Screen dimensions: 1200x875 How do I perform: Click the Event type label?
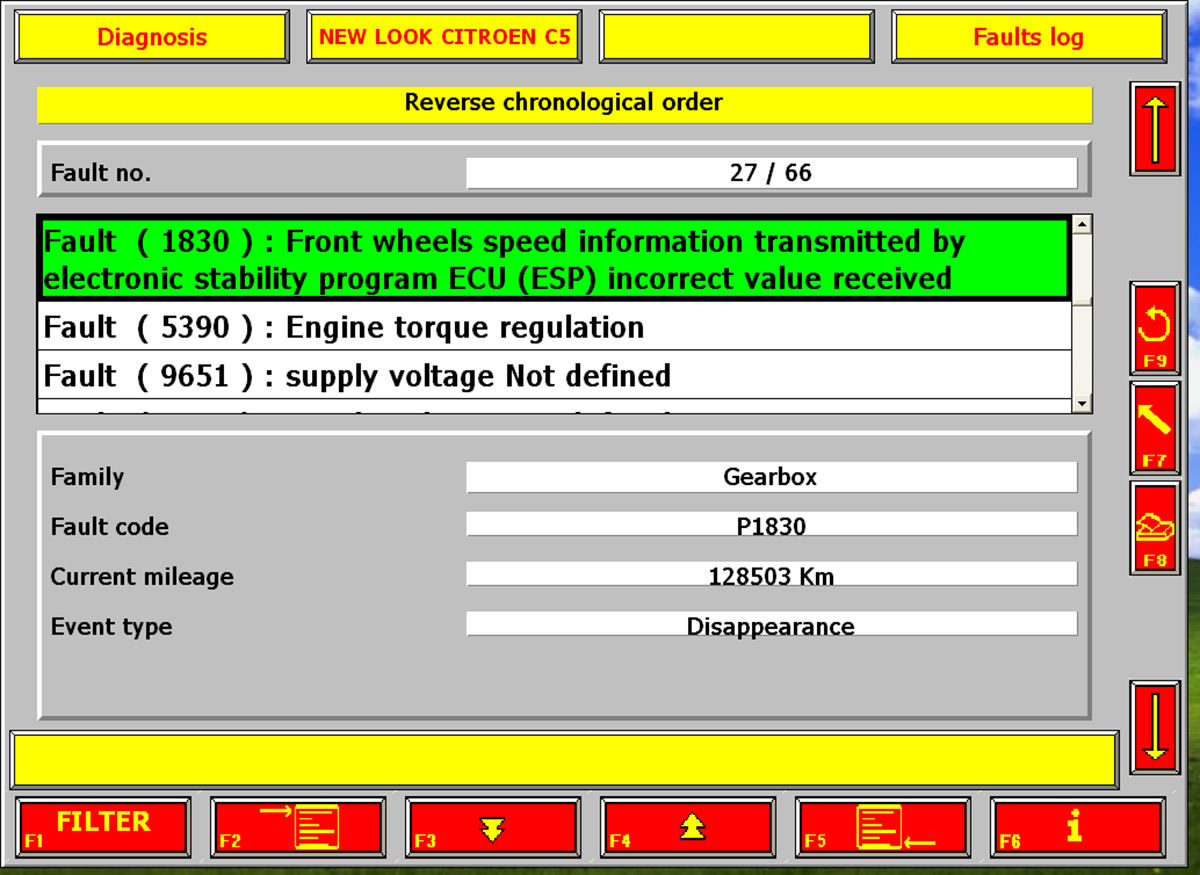click(x=111, y=627)
